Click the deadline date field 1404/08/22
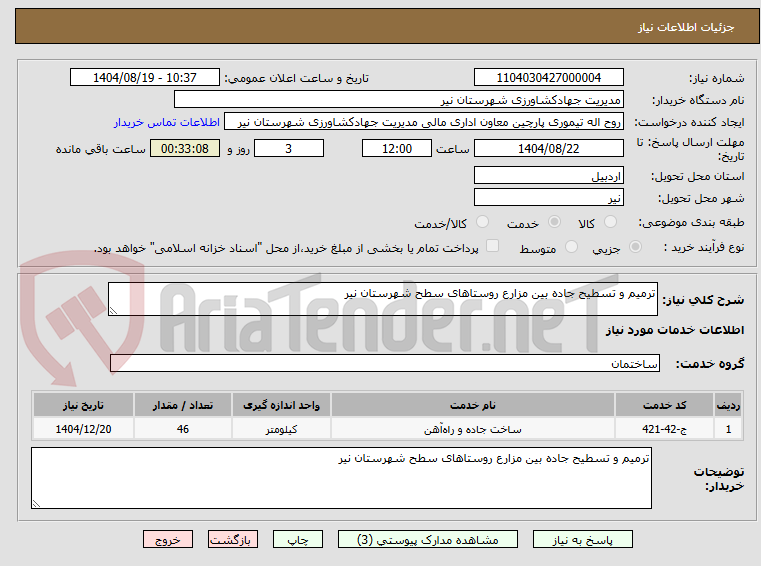Viewport: 761px width, 566px height. [548, 148]
